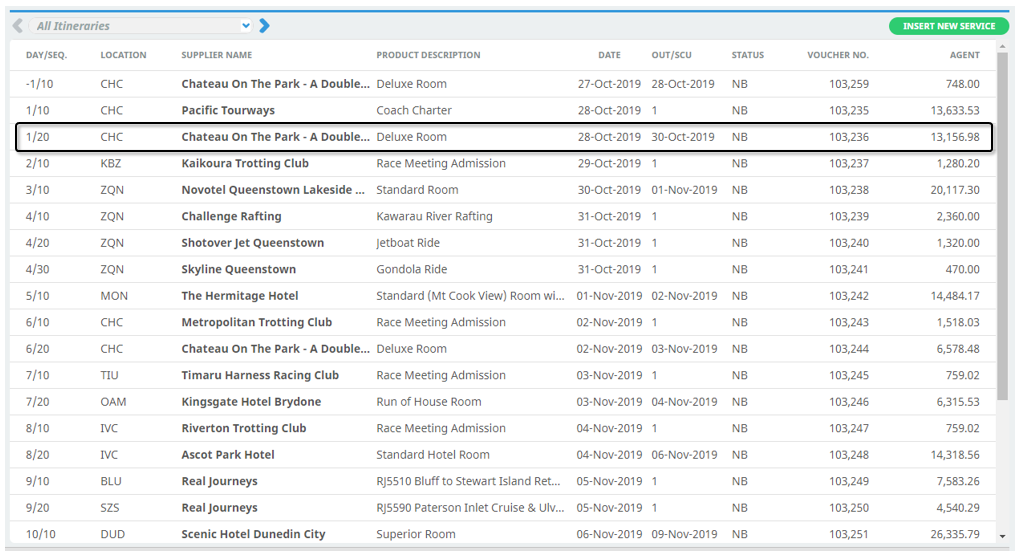
Task: Sort by Supplier Name column header
Action: [217, 55]
